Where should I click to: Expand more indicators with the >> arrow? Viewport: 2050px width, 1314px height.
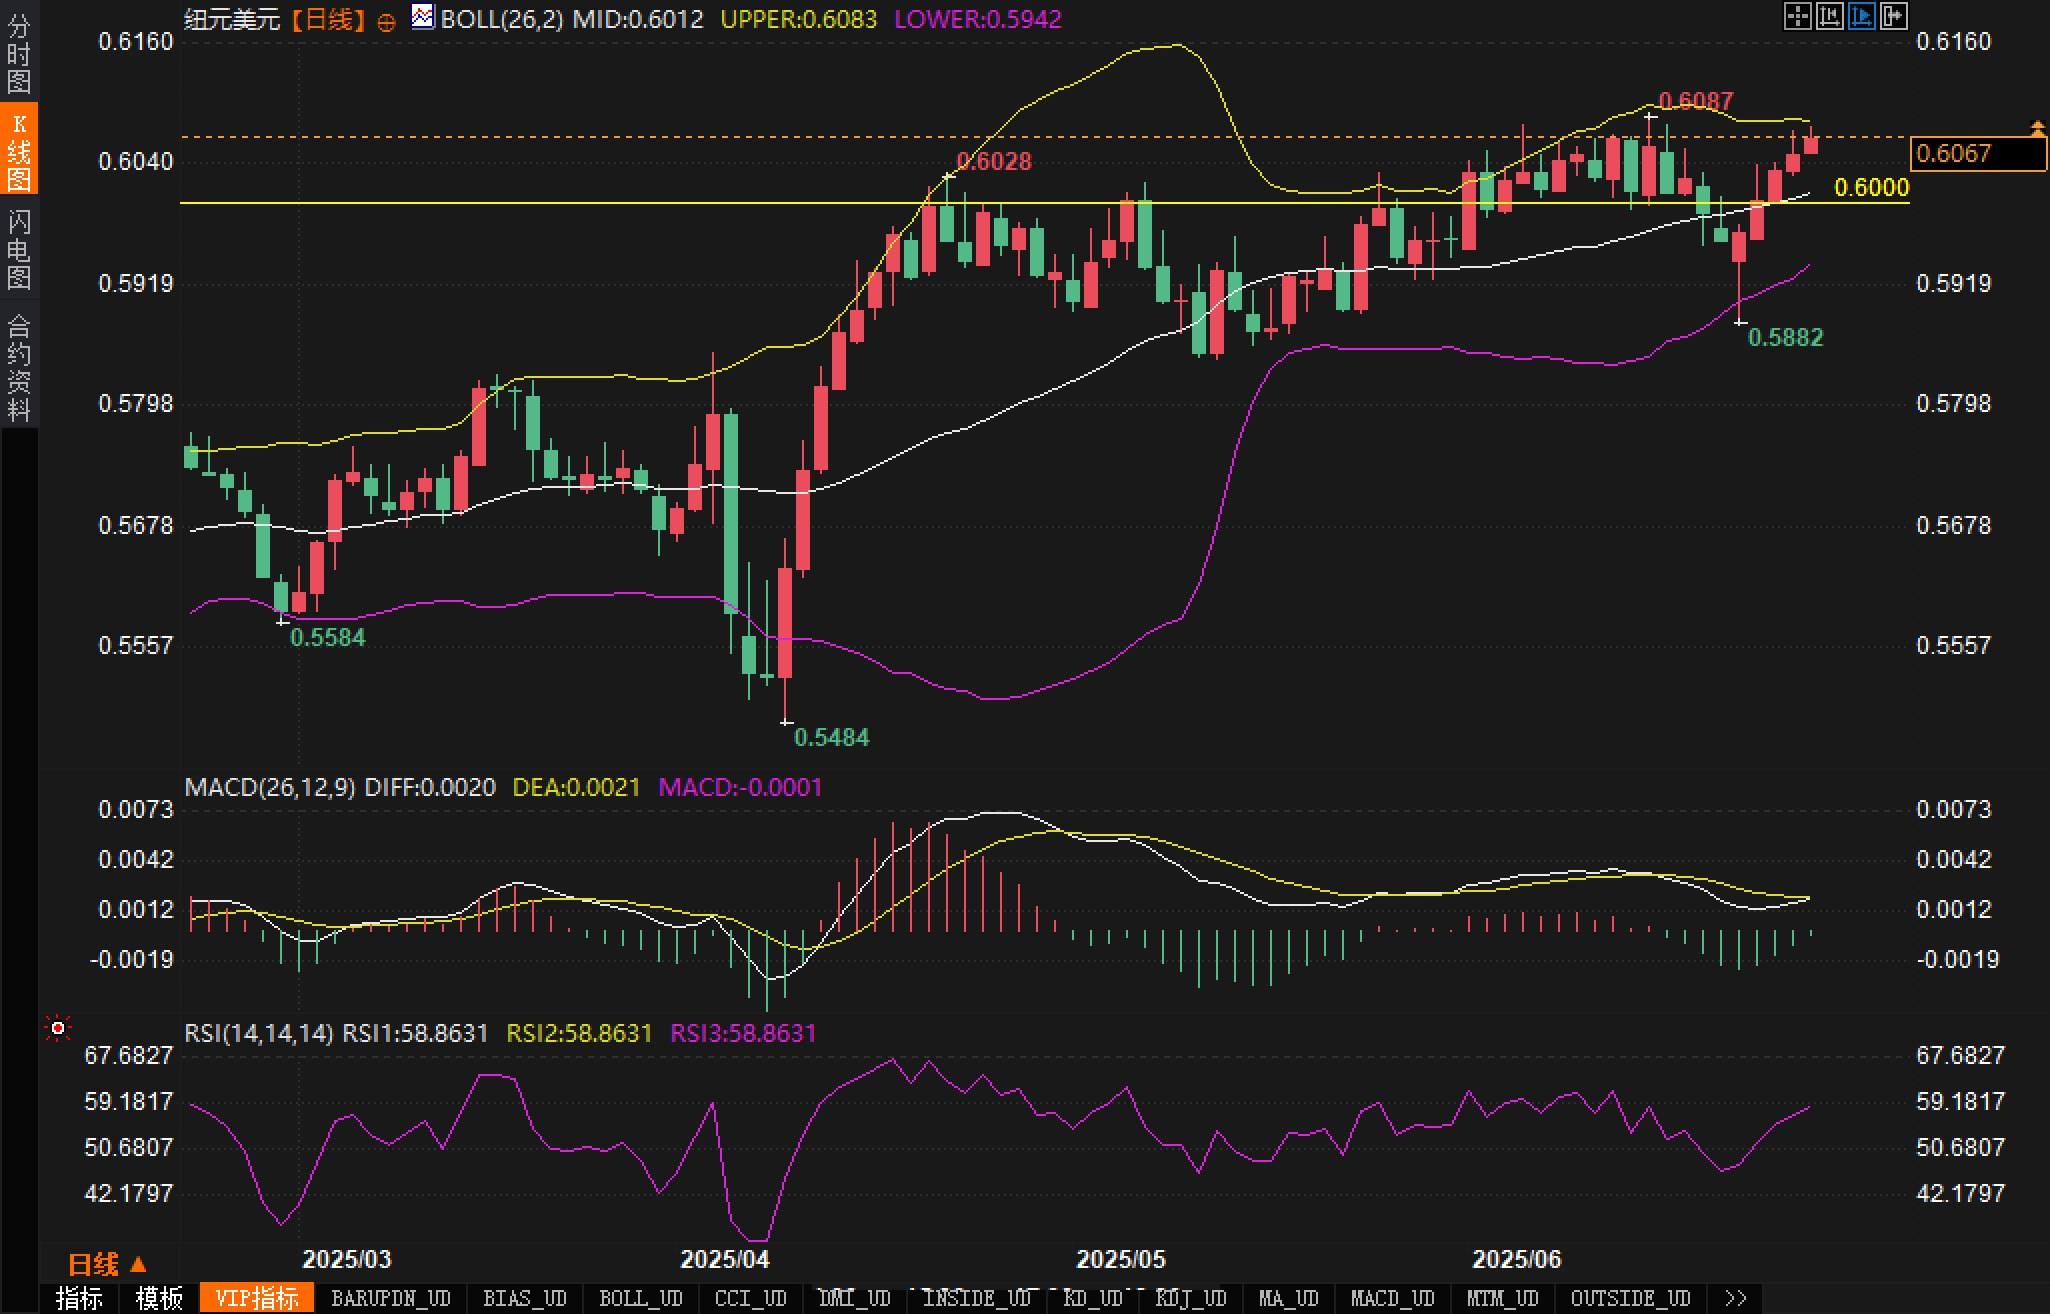click(1736, 1298)
